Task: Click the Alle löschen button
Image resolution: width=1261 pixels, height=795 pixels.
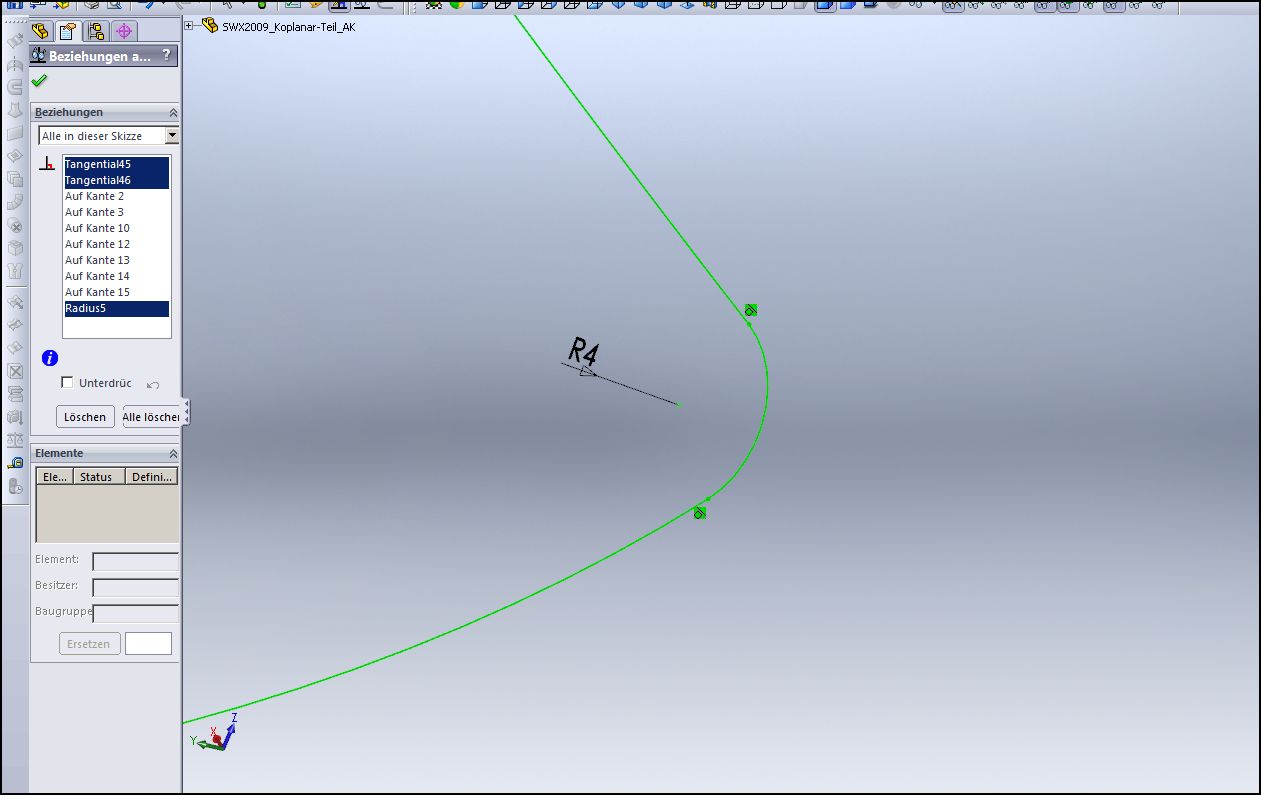Action: 151,417
